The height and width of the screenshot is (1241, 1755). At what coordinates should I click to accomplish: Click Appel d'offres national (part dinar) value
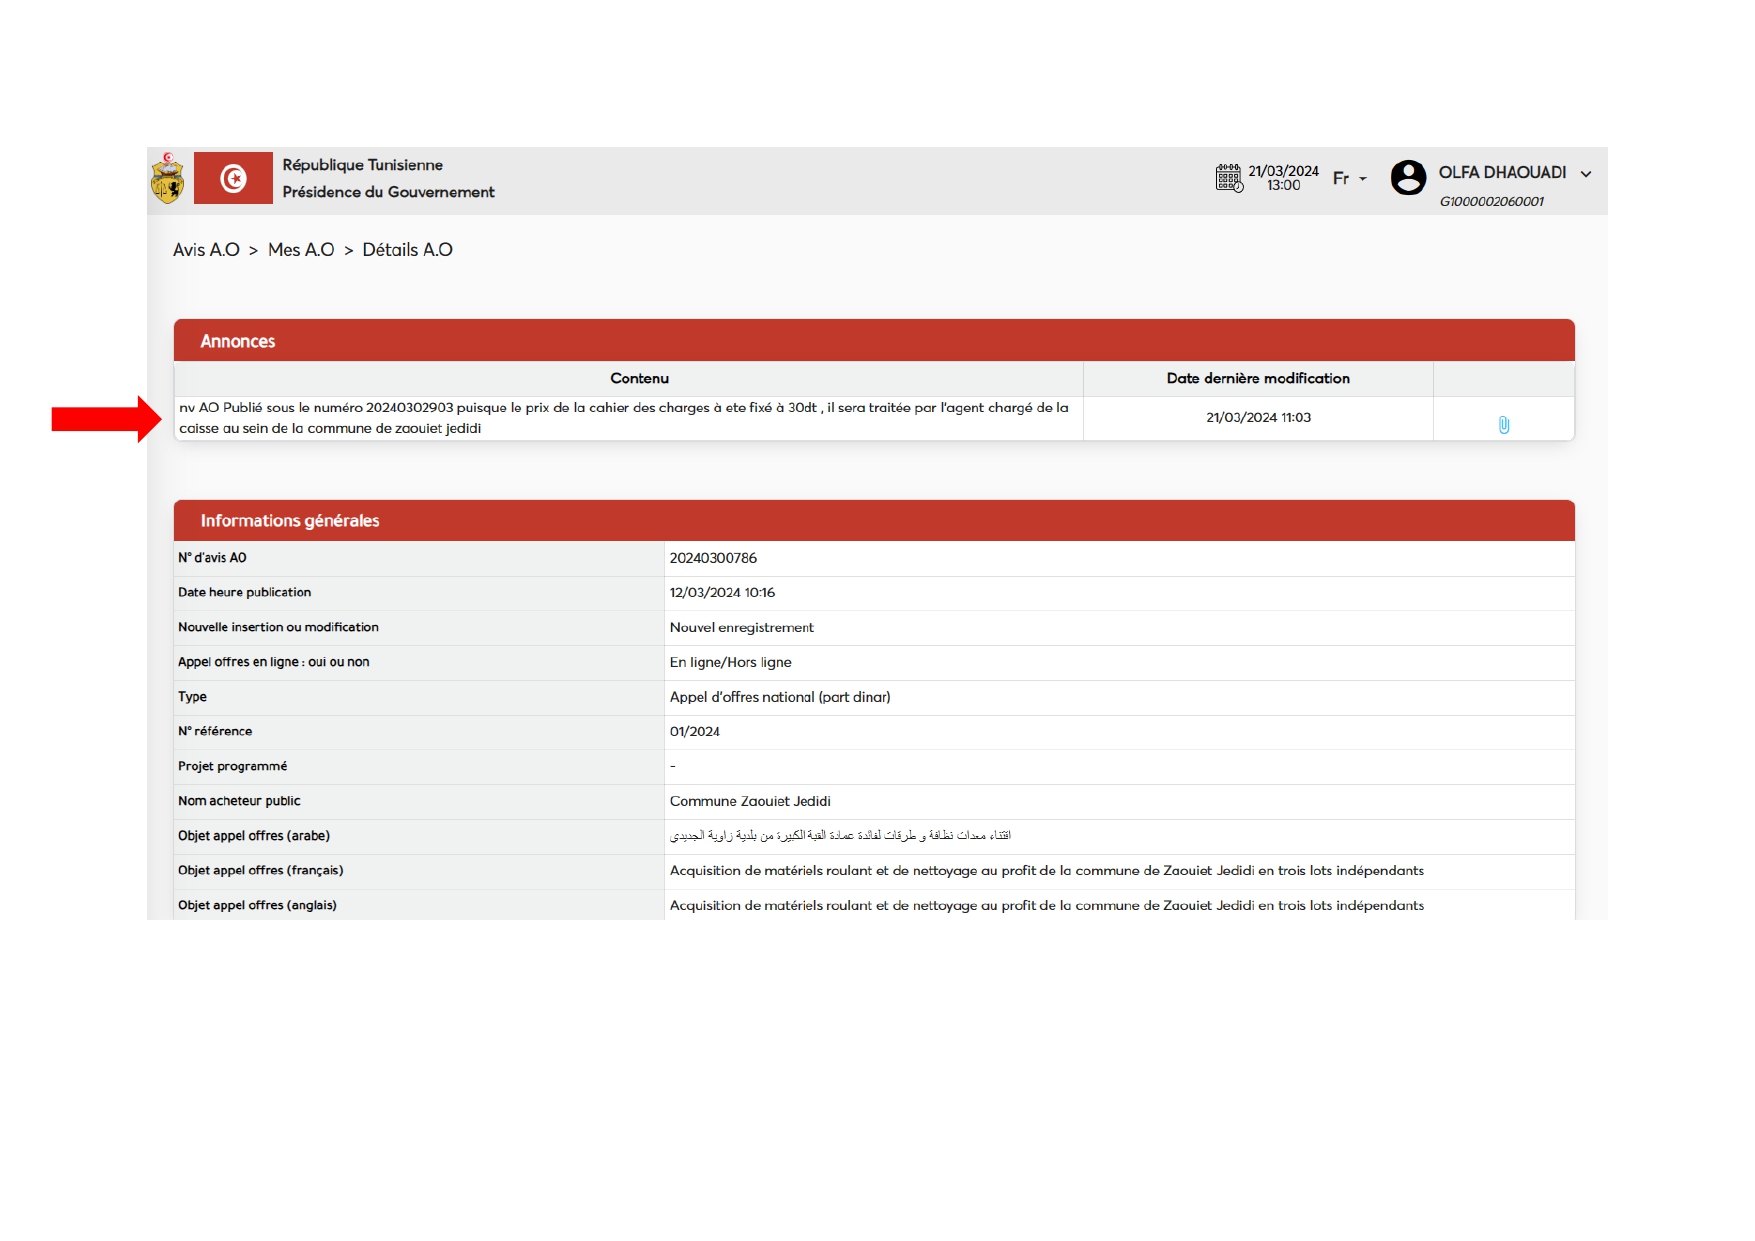click(x=780, y=697)
